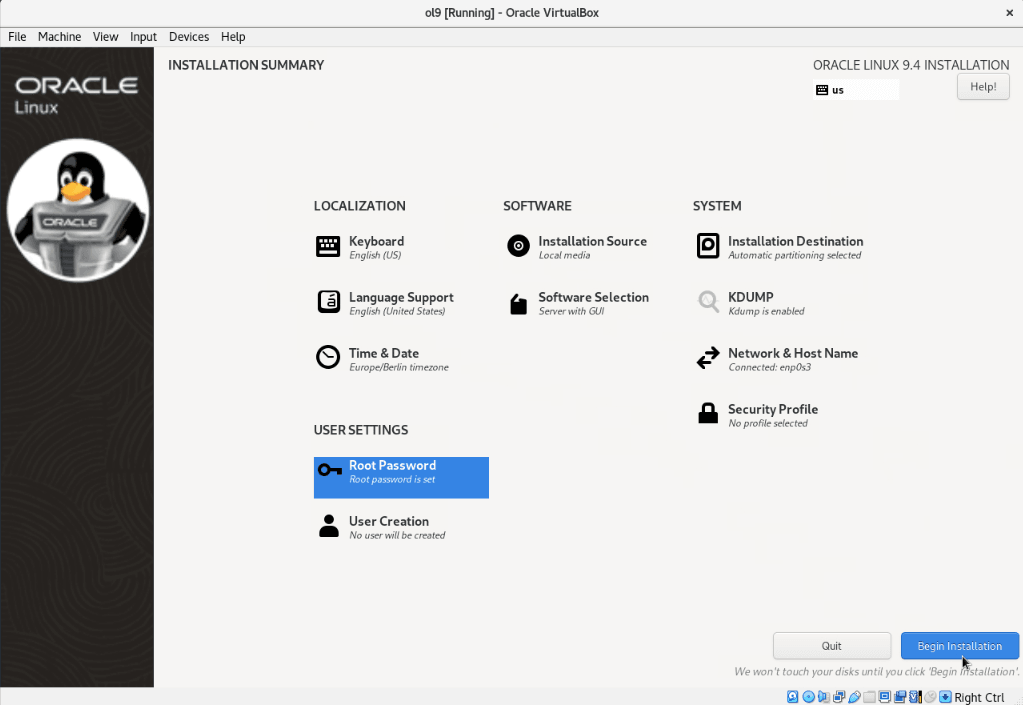The image size is (1023, 705).
Task: Open Language Support icon
Action: pos(328,302)
